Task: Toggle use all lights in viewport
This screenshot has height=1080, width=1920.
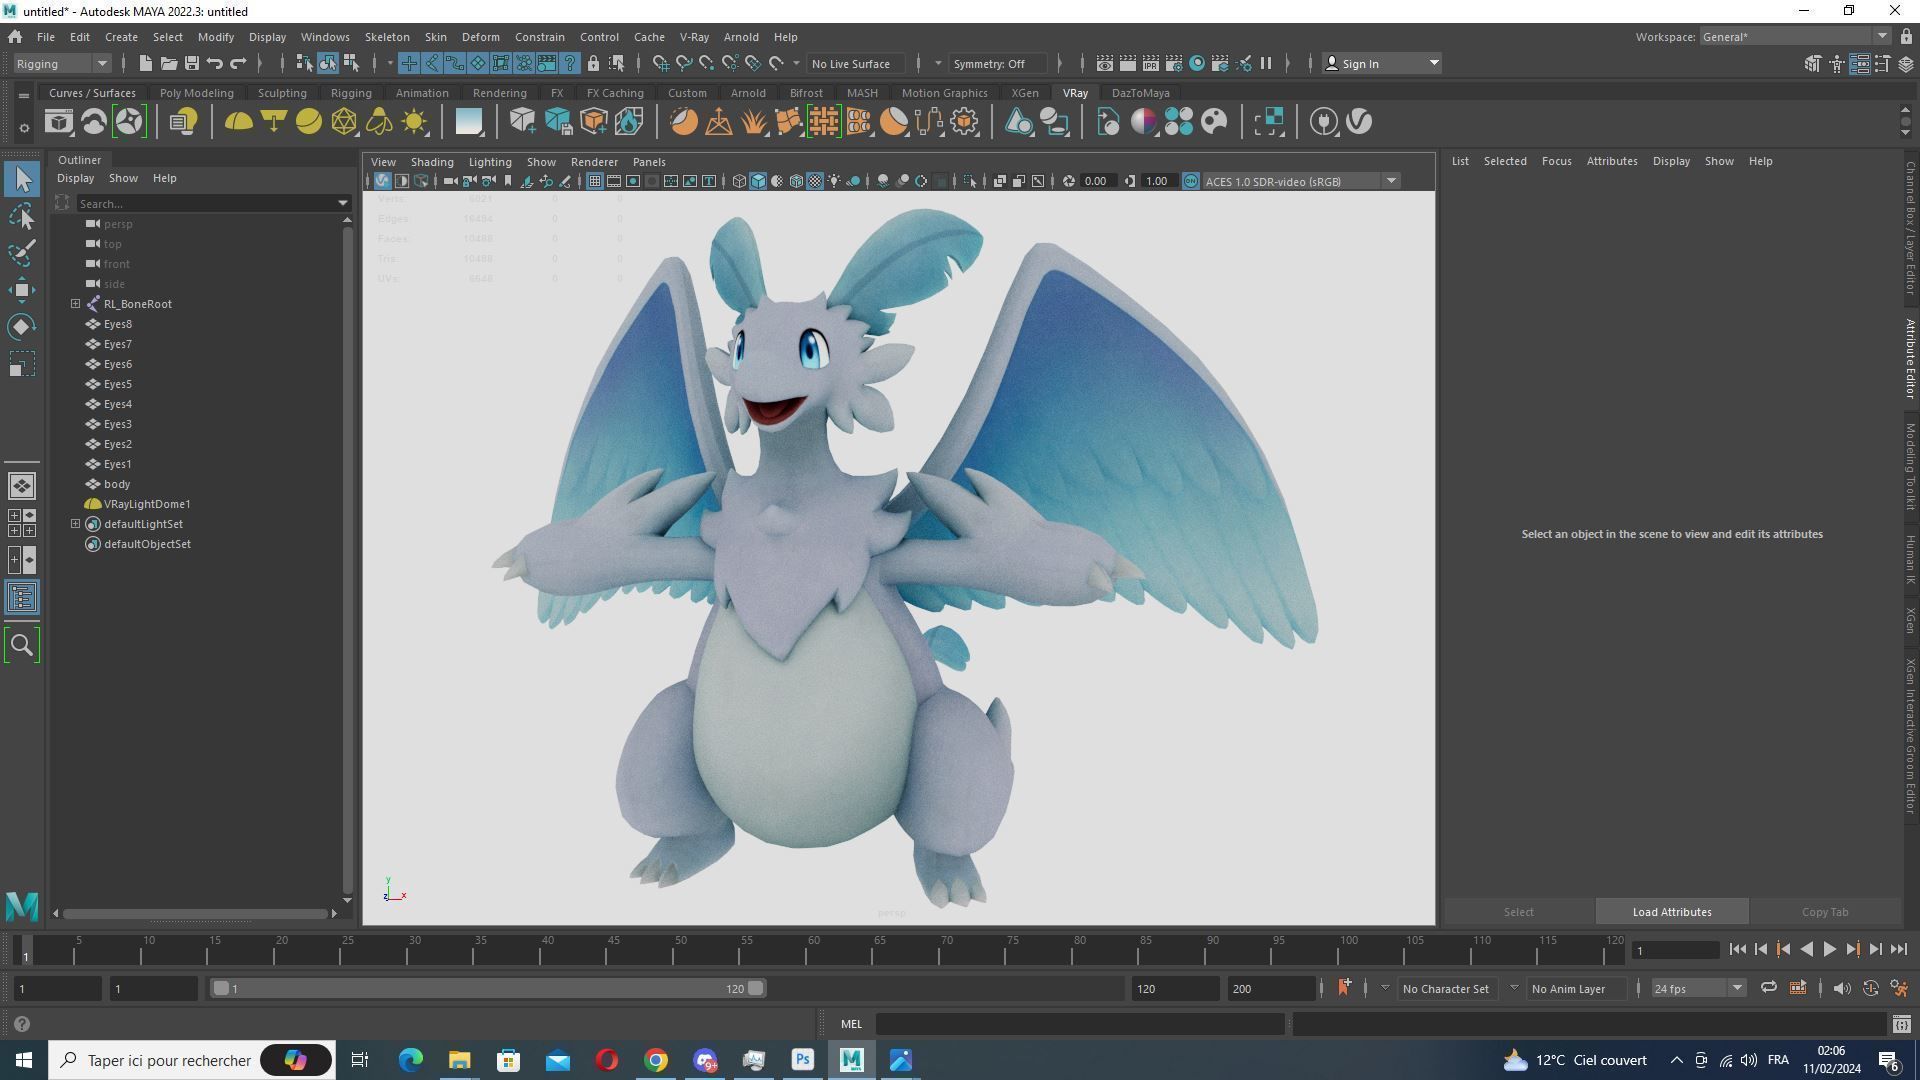Action: [834, 181]
